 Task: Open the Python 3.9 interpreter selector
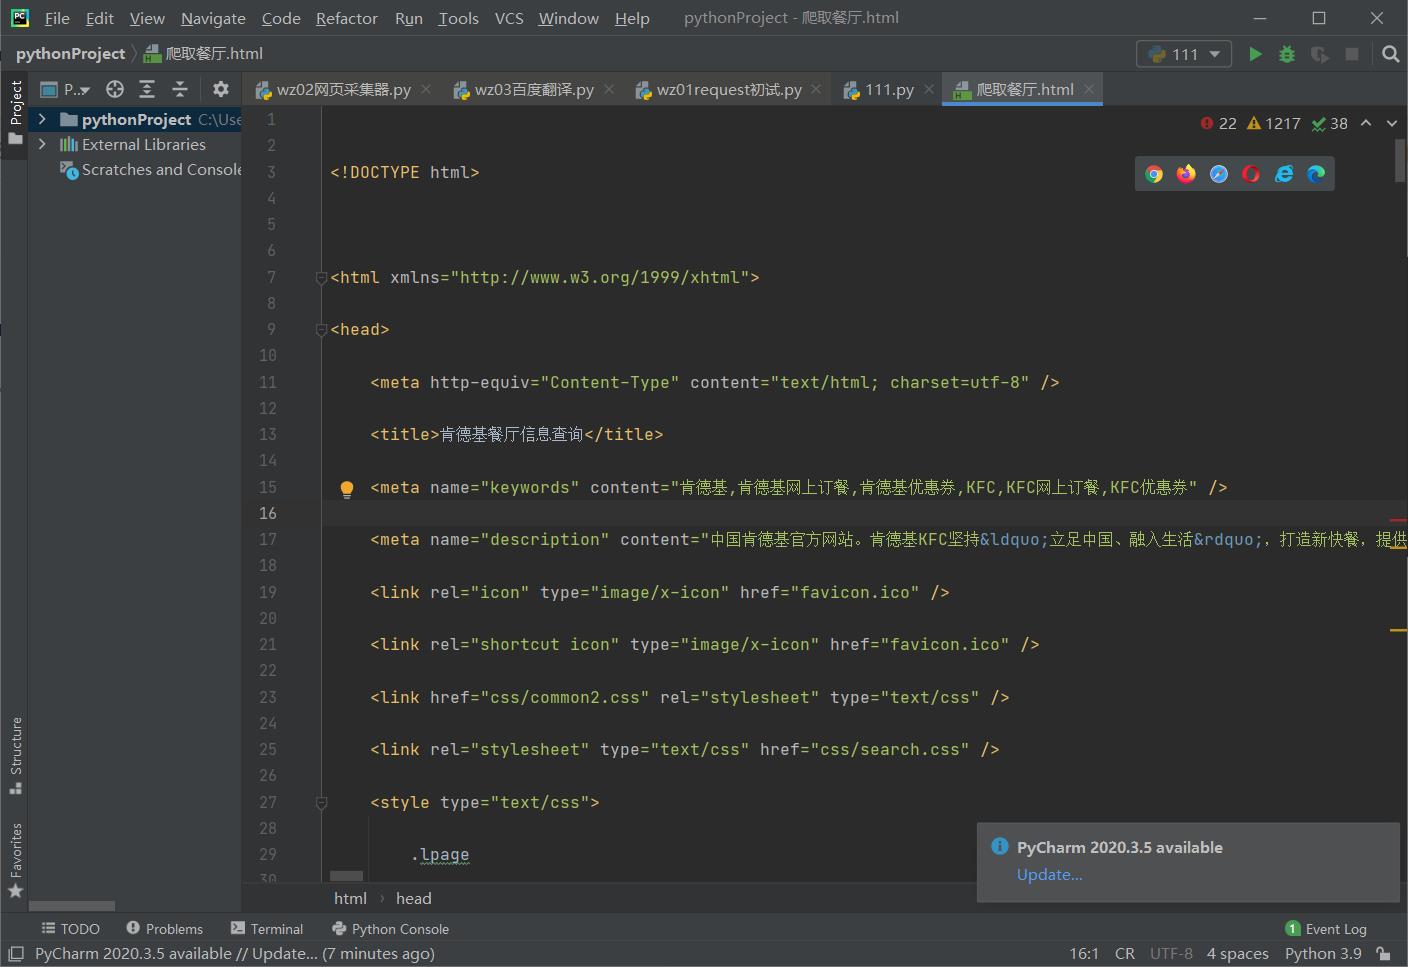[x=1323, y=954]
